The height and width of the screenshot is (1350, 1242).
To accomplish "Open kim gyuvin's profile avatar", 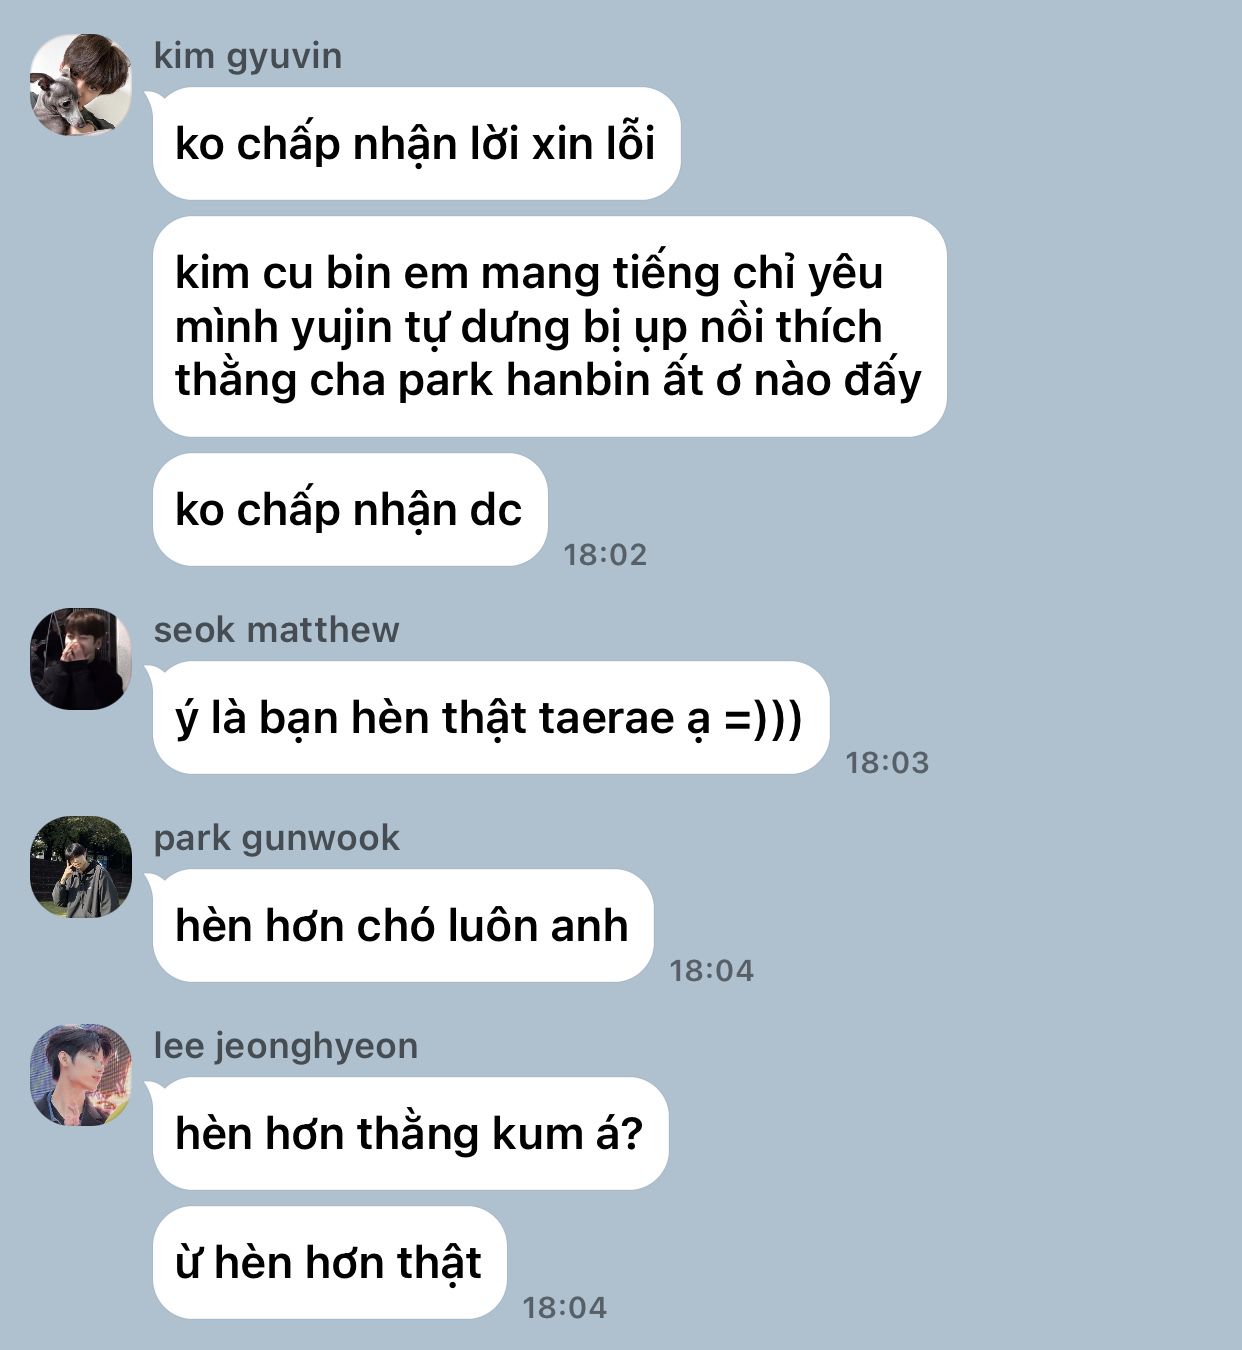I will tap(81, 85).
